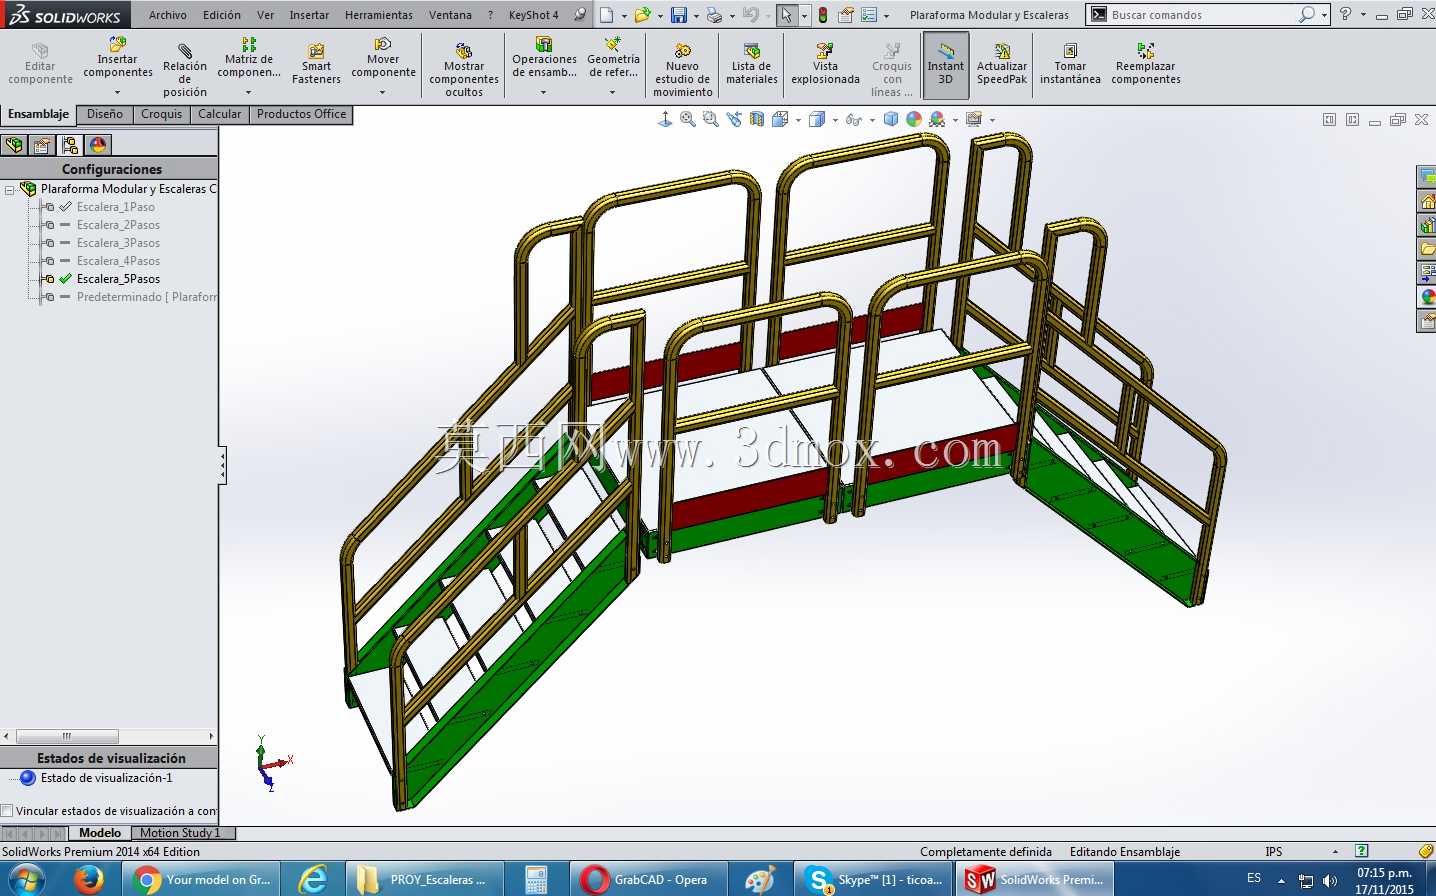The image size is (1436, 896).
Task: Click the KeyShot render pin icon
Action: (580, 15)
